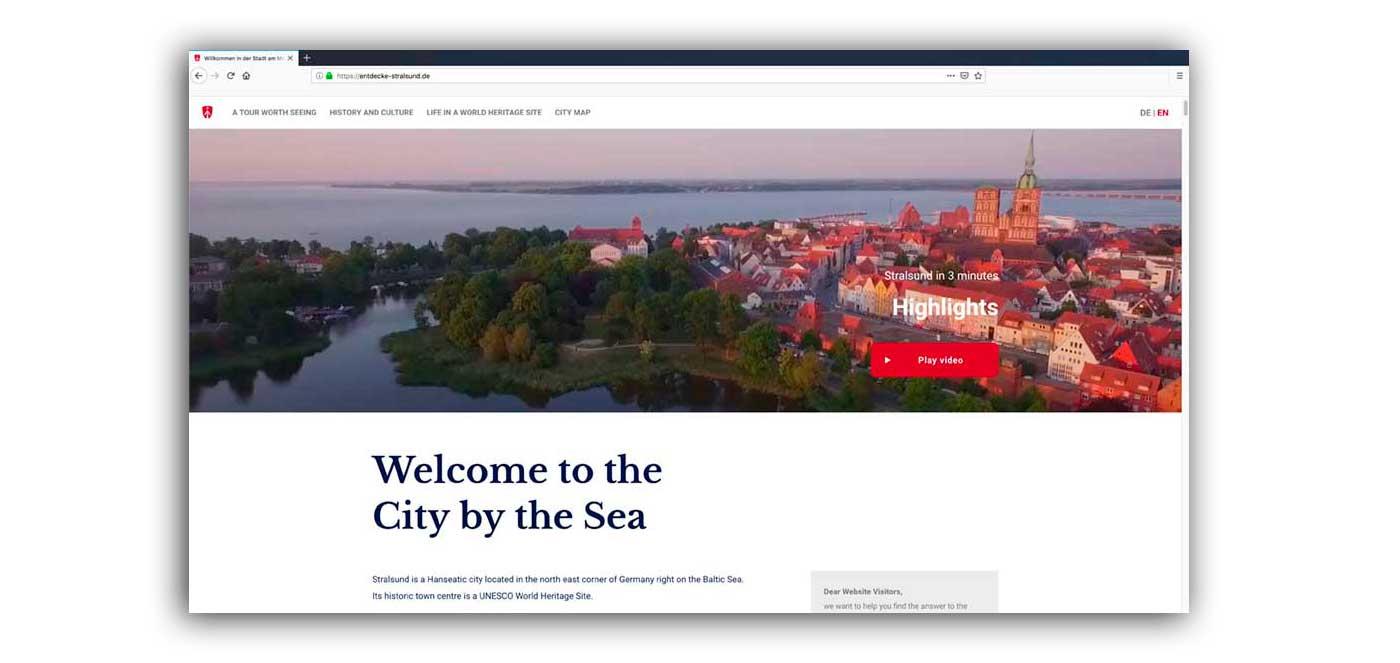Click the browser forward arrow button
The image size is (1400, 663).
(215, 76)
